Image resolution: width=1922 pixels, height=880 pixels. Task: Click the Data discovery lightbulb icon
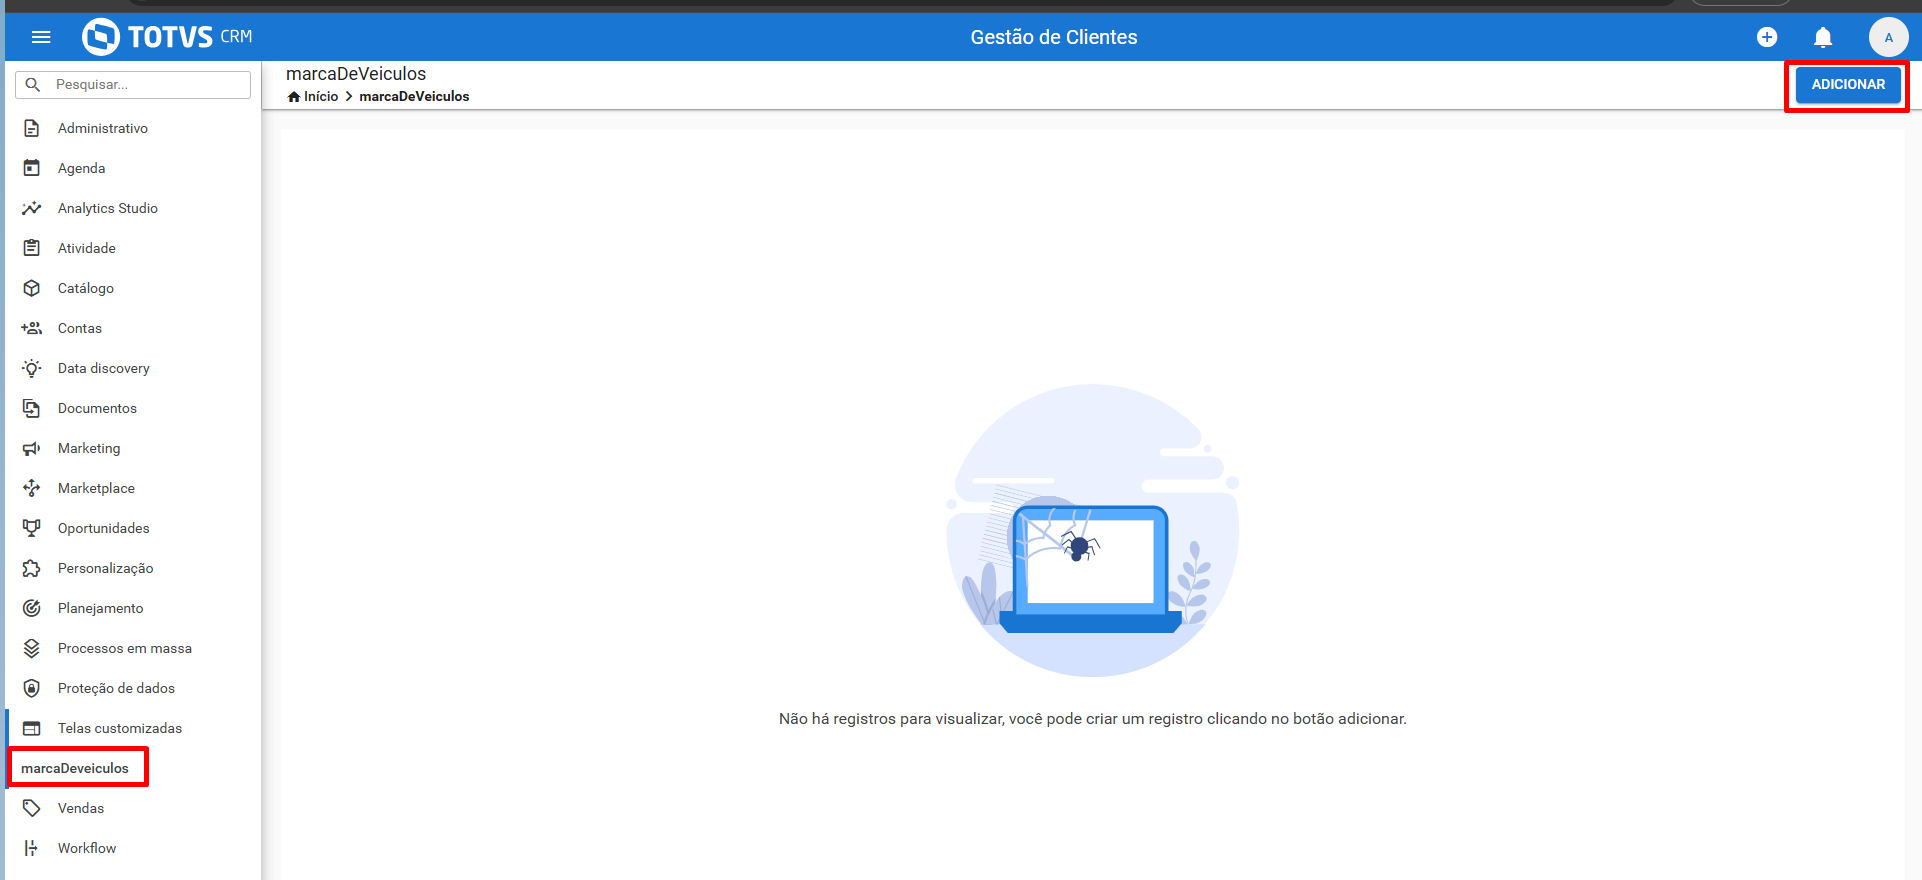(x=32, y=368)
